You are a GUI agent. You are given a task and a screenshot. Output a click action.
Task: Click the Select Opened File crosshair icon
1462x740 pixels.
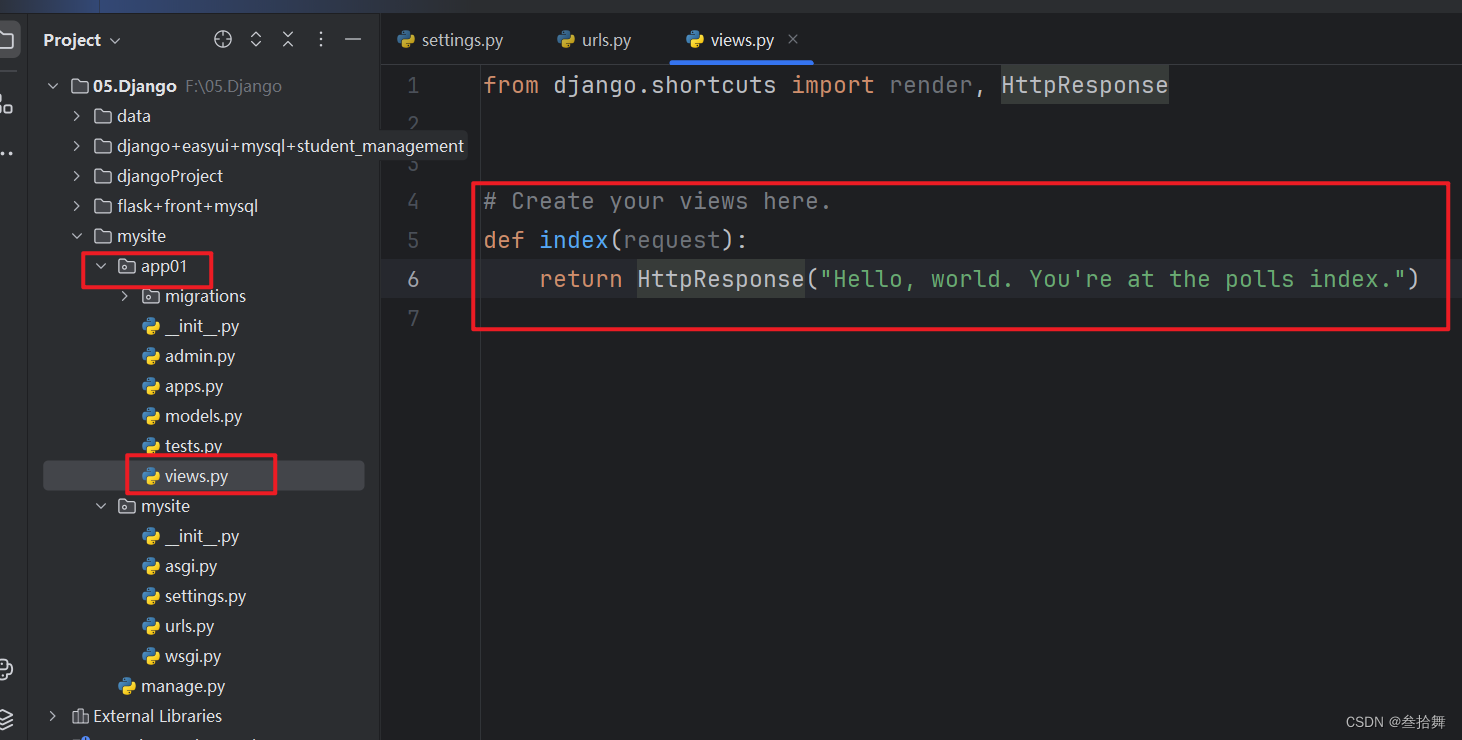(x=223, y=40)
